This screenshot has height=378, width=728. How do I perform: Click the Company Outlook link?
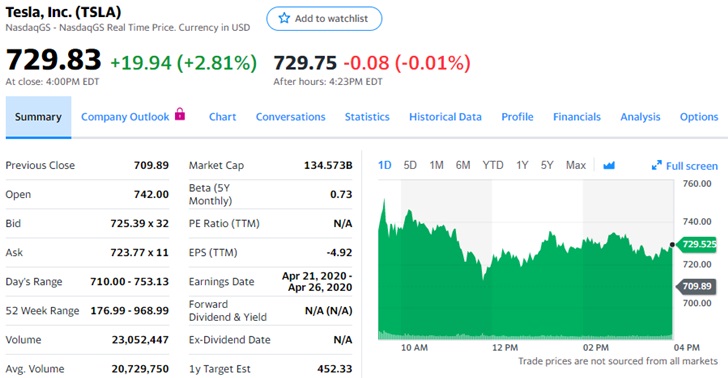point(125,117)
